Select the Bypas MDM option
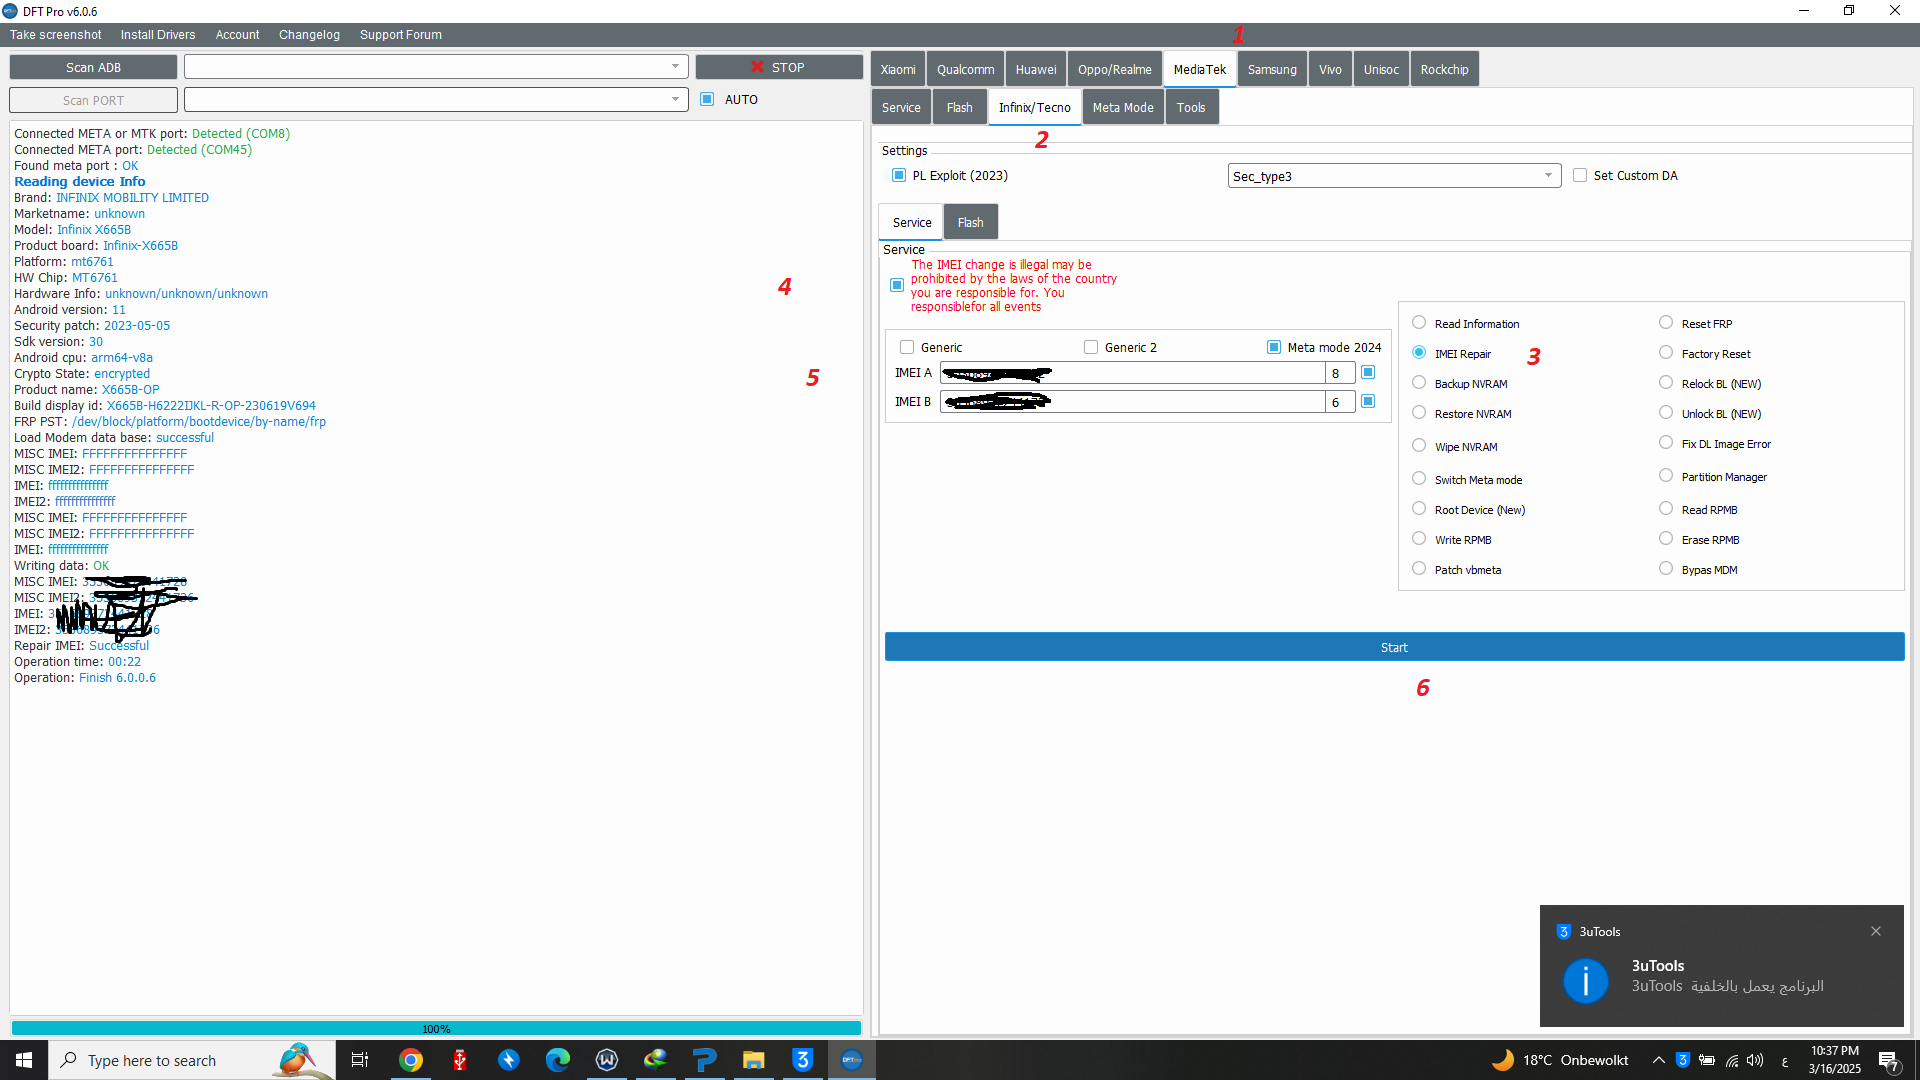This screenshot has width=1920, height=1080. [1666, 568]
